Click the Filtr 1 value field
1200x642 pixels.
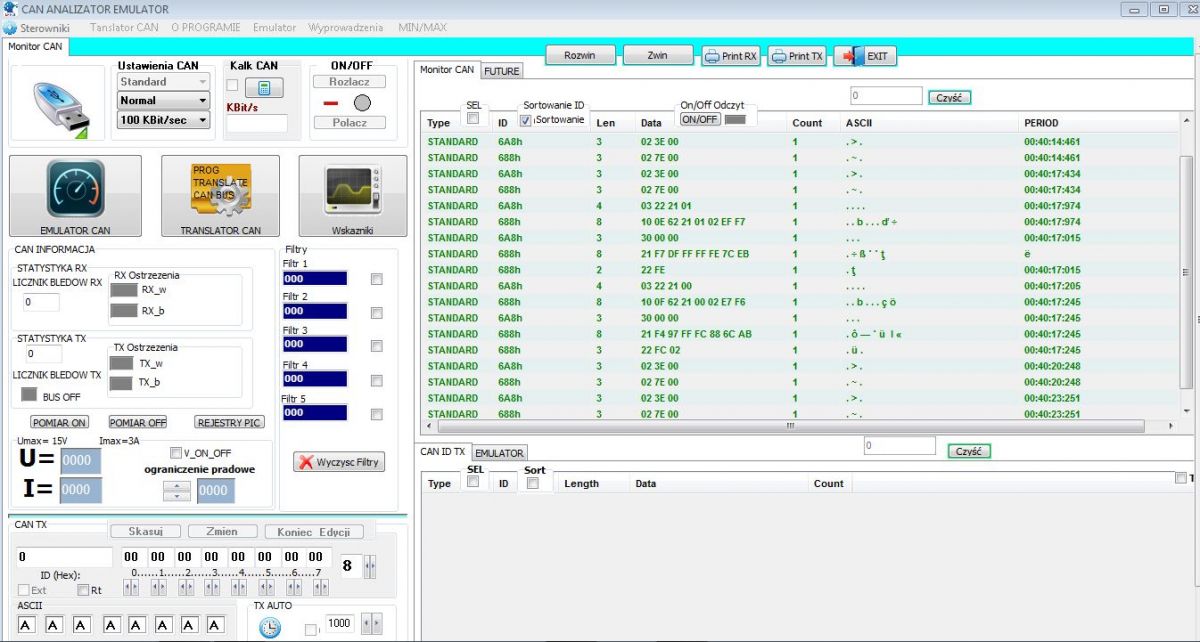(315, 279)
